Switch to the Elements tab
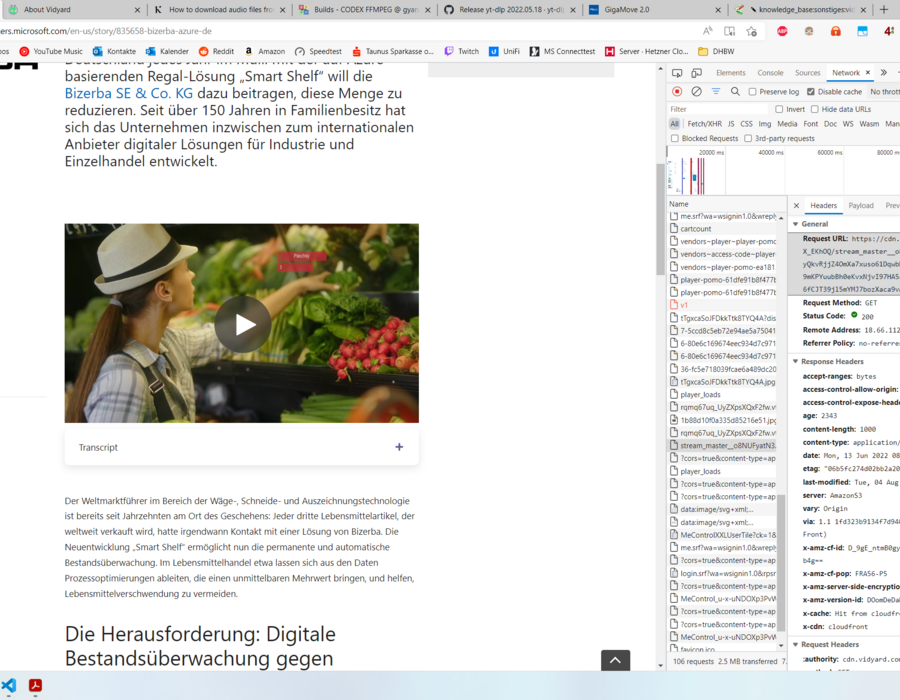 tap(731, 73)
